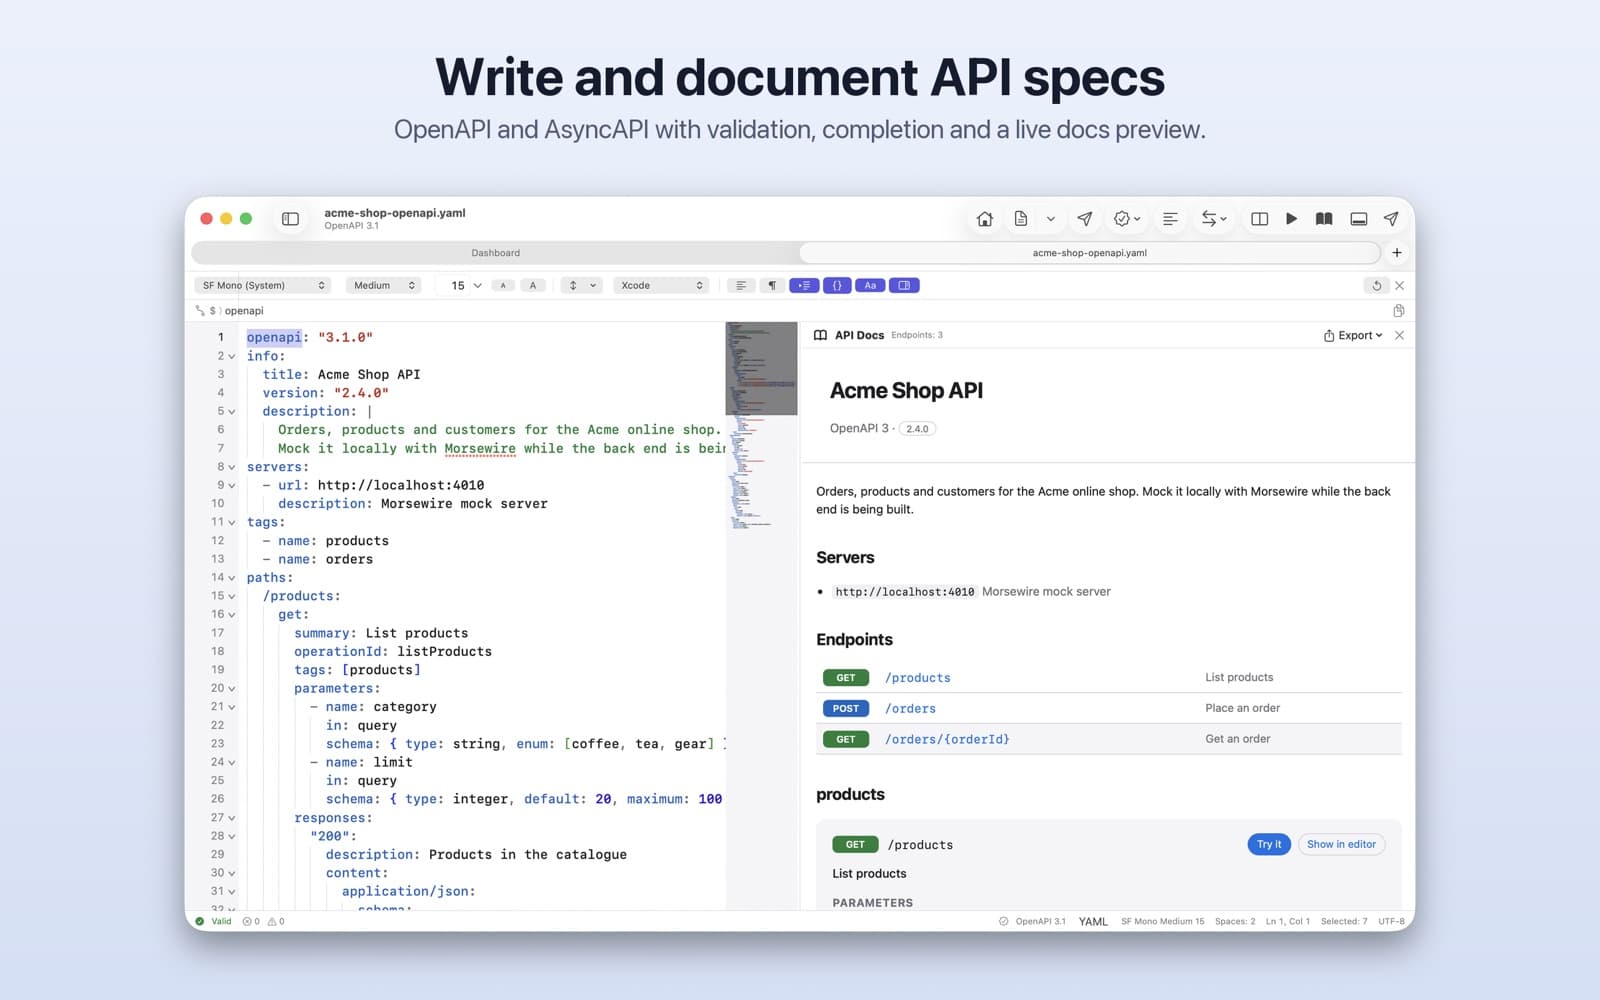Image resolution: width=1600 pixels, height=1000 pixels.
Task: Click the YAML language in status bar
Action: [x=1093, y=922]
